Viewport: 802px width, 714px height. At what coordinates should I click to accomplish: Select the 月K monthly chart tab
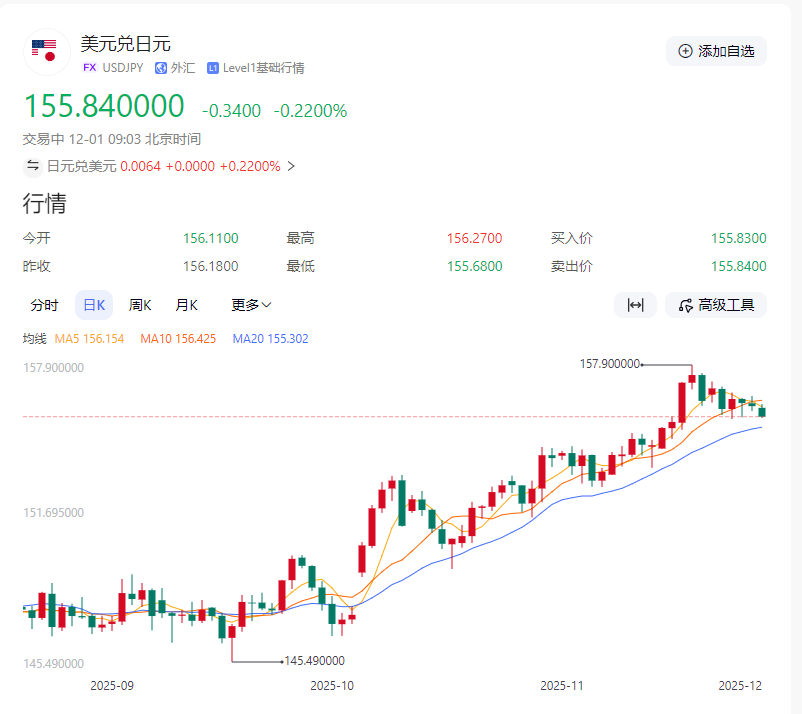pos(187,305)
